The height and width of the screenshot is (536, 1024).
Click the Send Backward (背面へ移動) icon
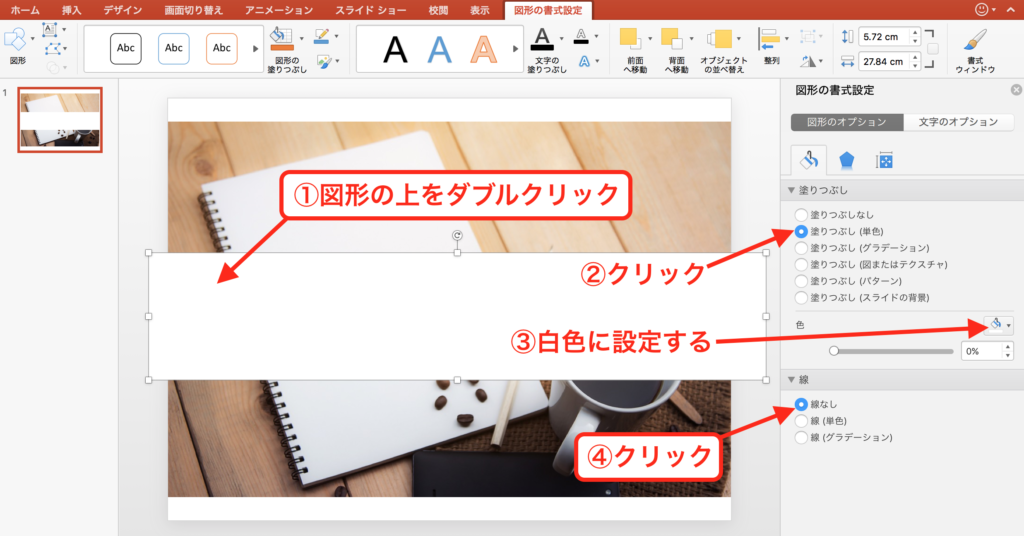(x=672, y=40)
